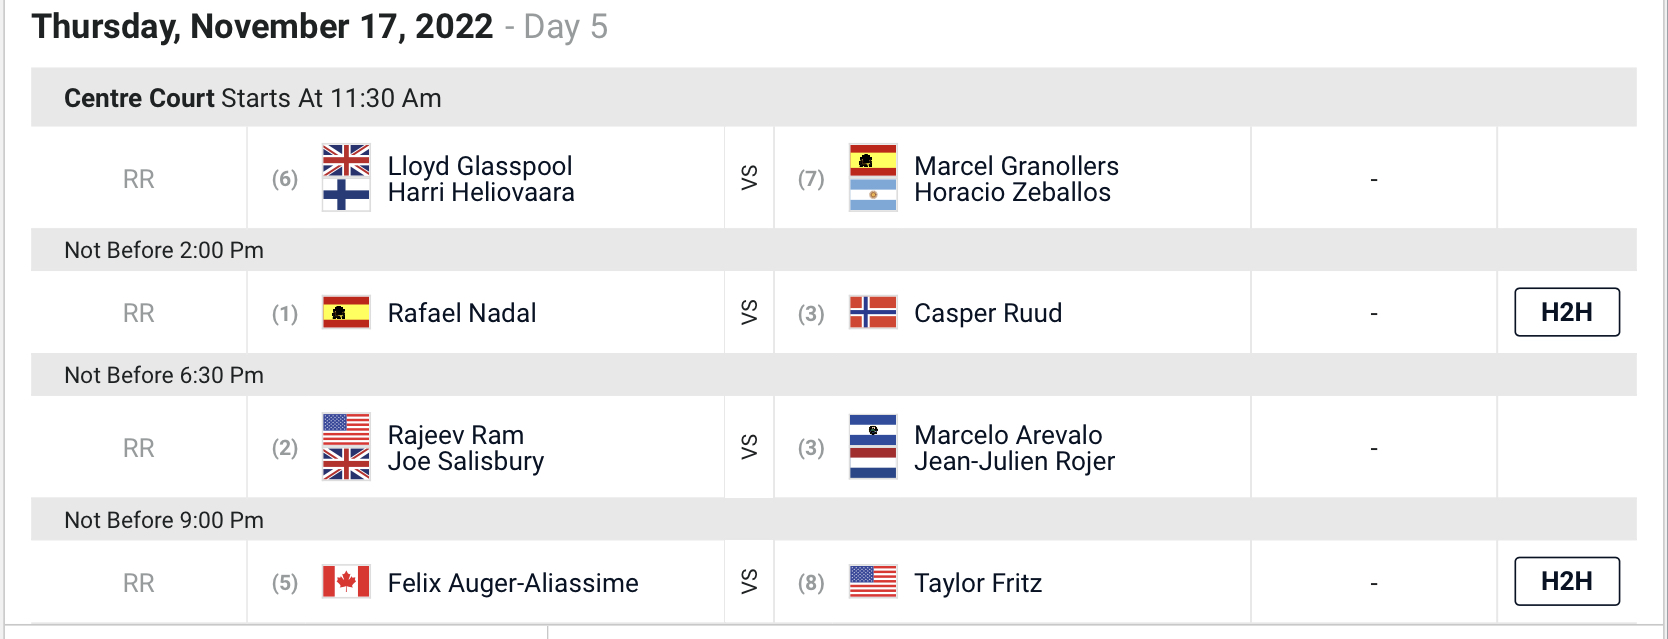Open Marcelo Arevalo's player page
1668x639 pixels.
tap(1008, 435)
